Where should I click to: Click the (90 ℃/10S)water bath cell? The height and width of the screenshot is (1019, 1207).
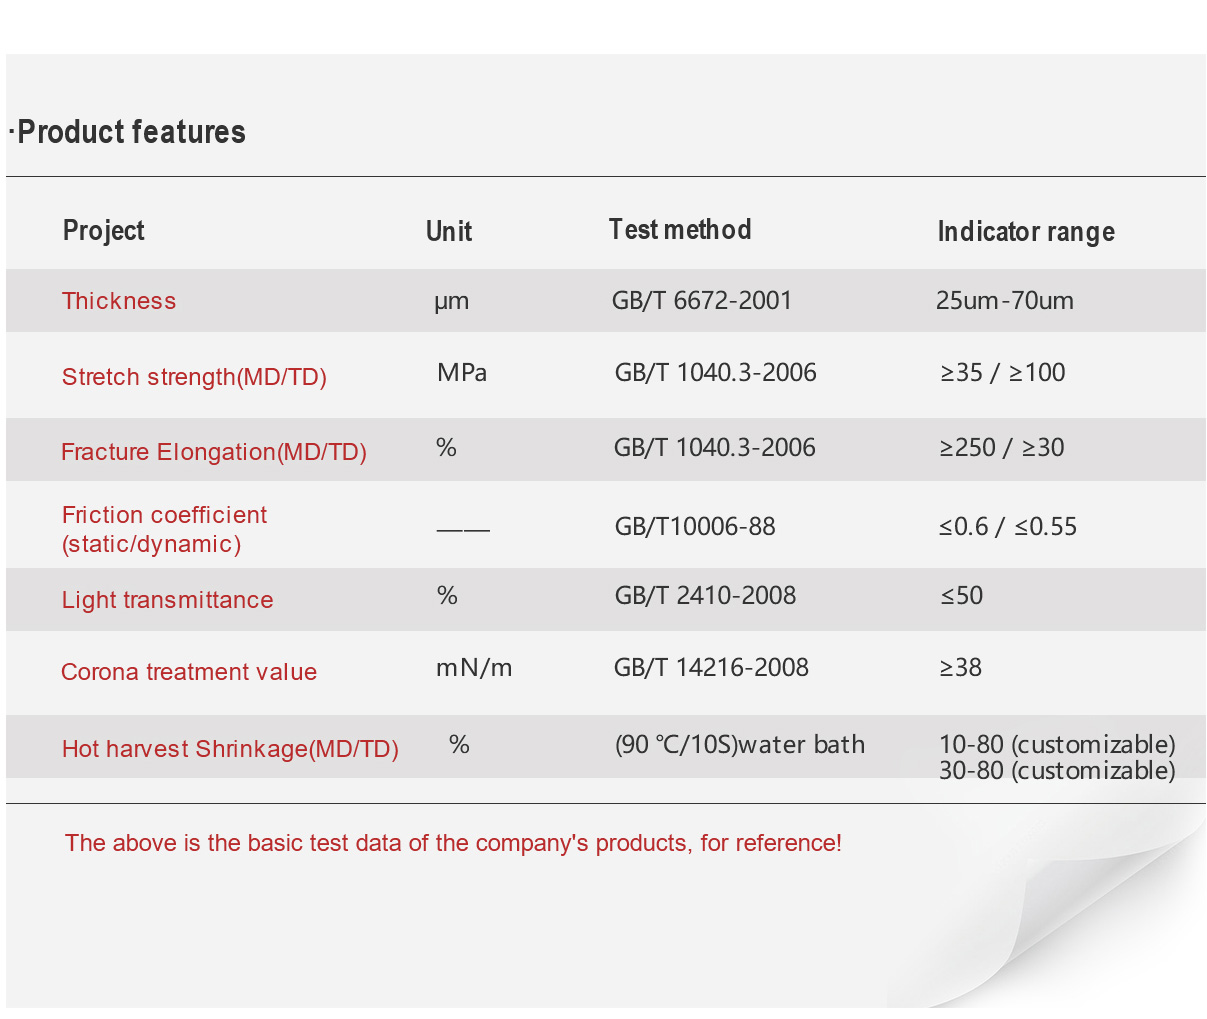[x=740, y=745]
